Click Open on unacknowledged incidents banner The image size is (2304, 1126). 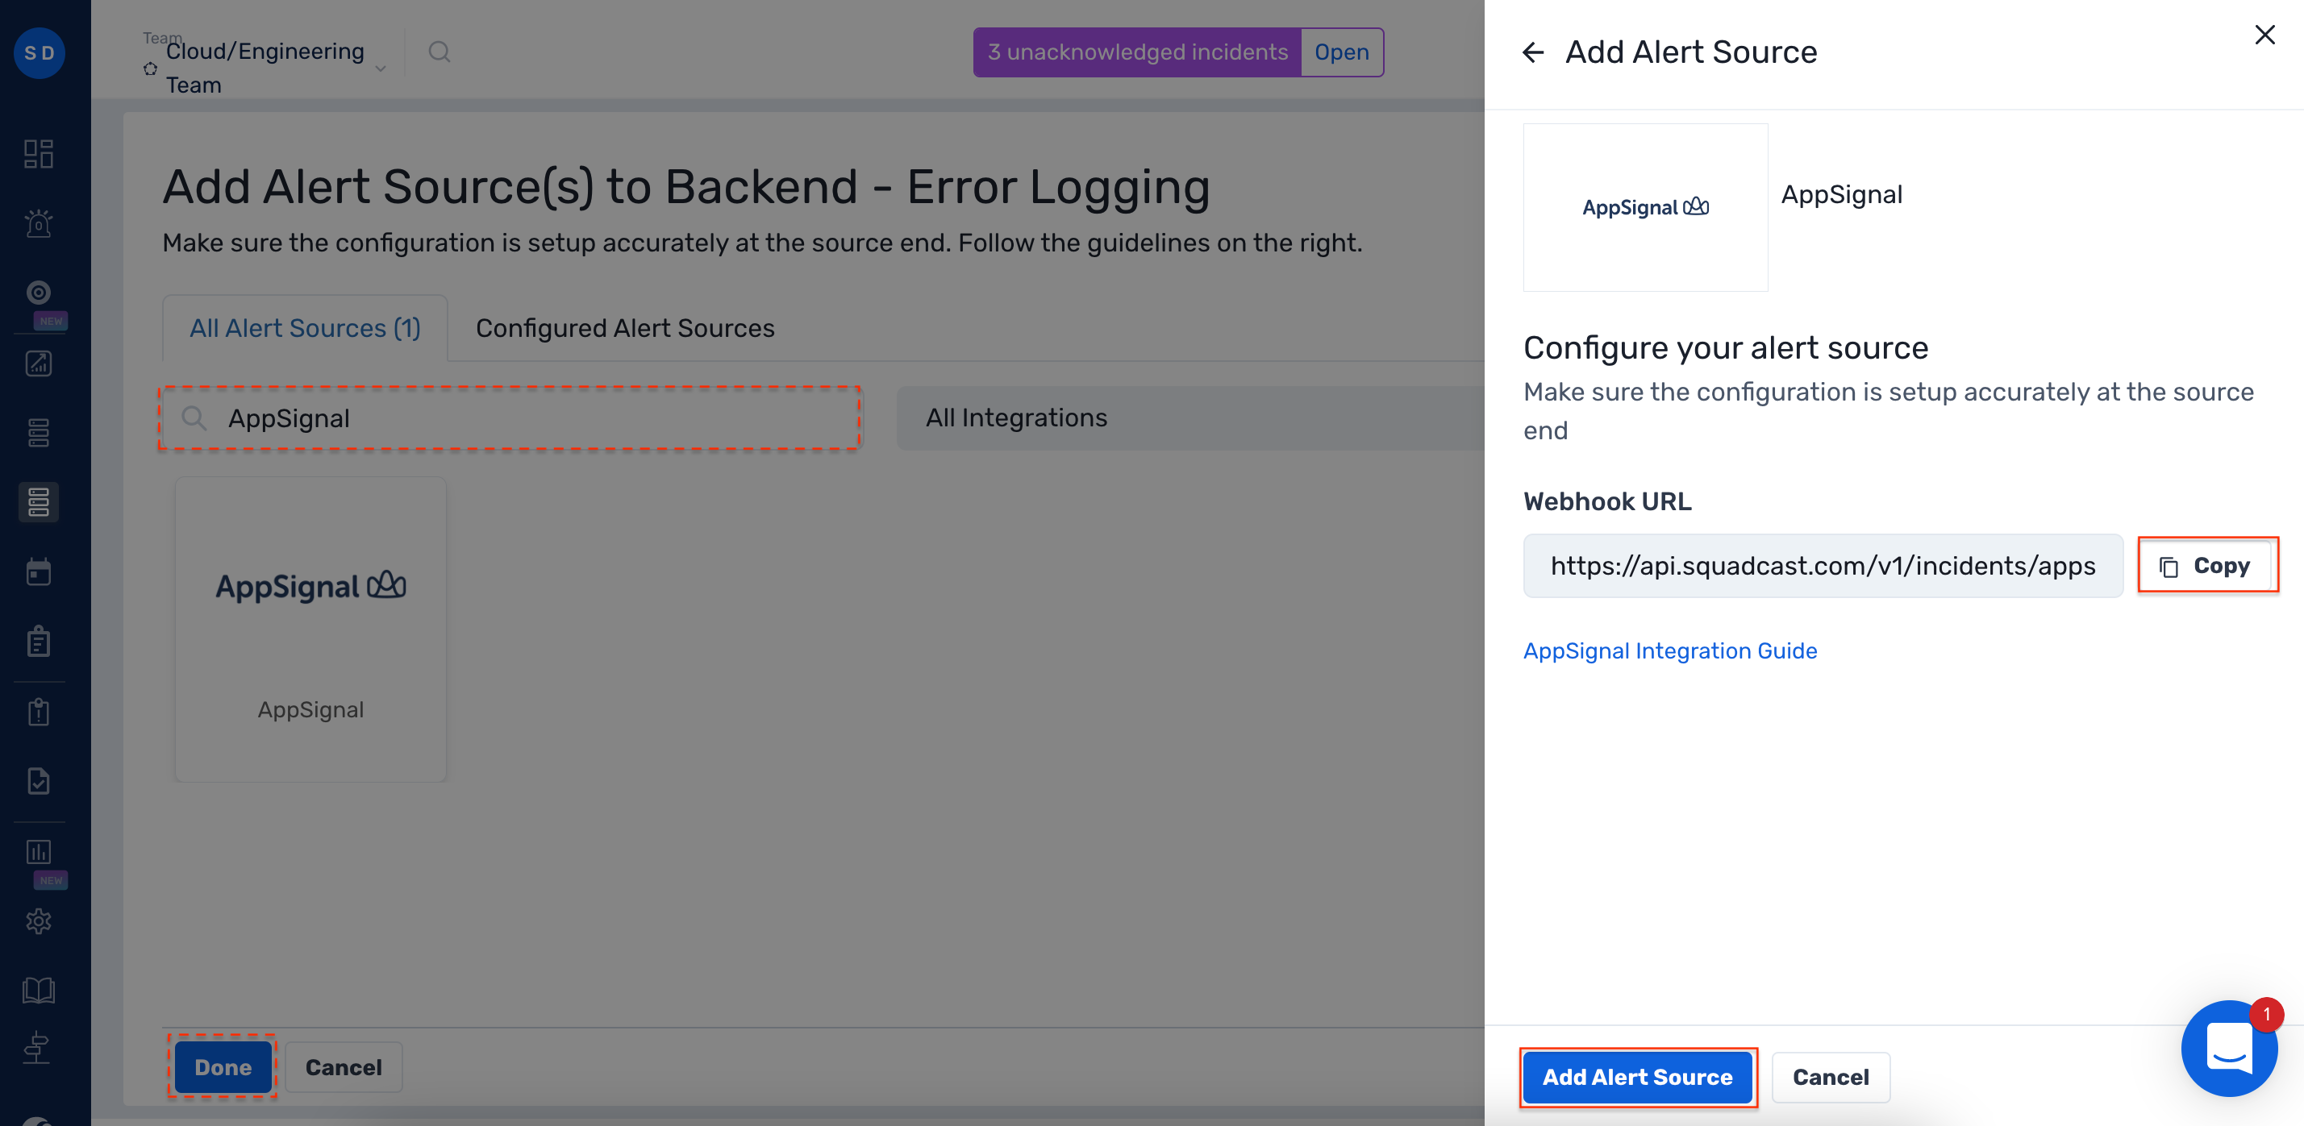[1341, 52]
